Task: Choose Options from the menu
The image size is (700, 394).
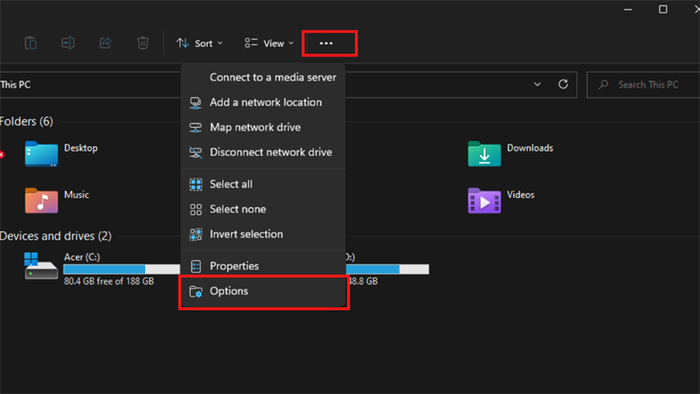Action: (263, 291)
